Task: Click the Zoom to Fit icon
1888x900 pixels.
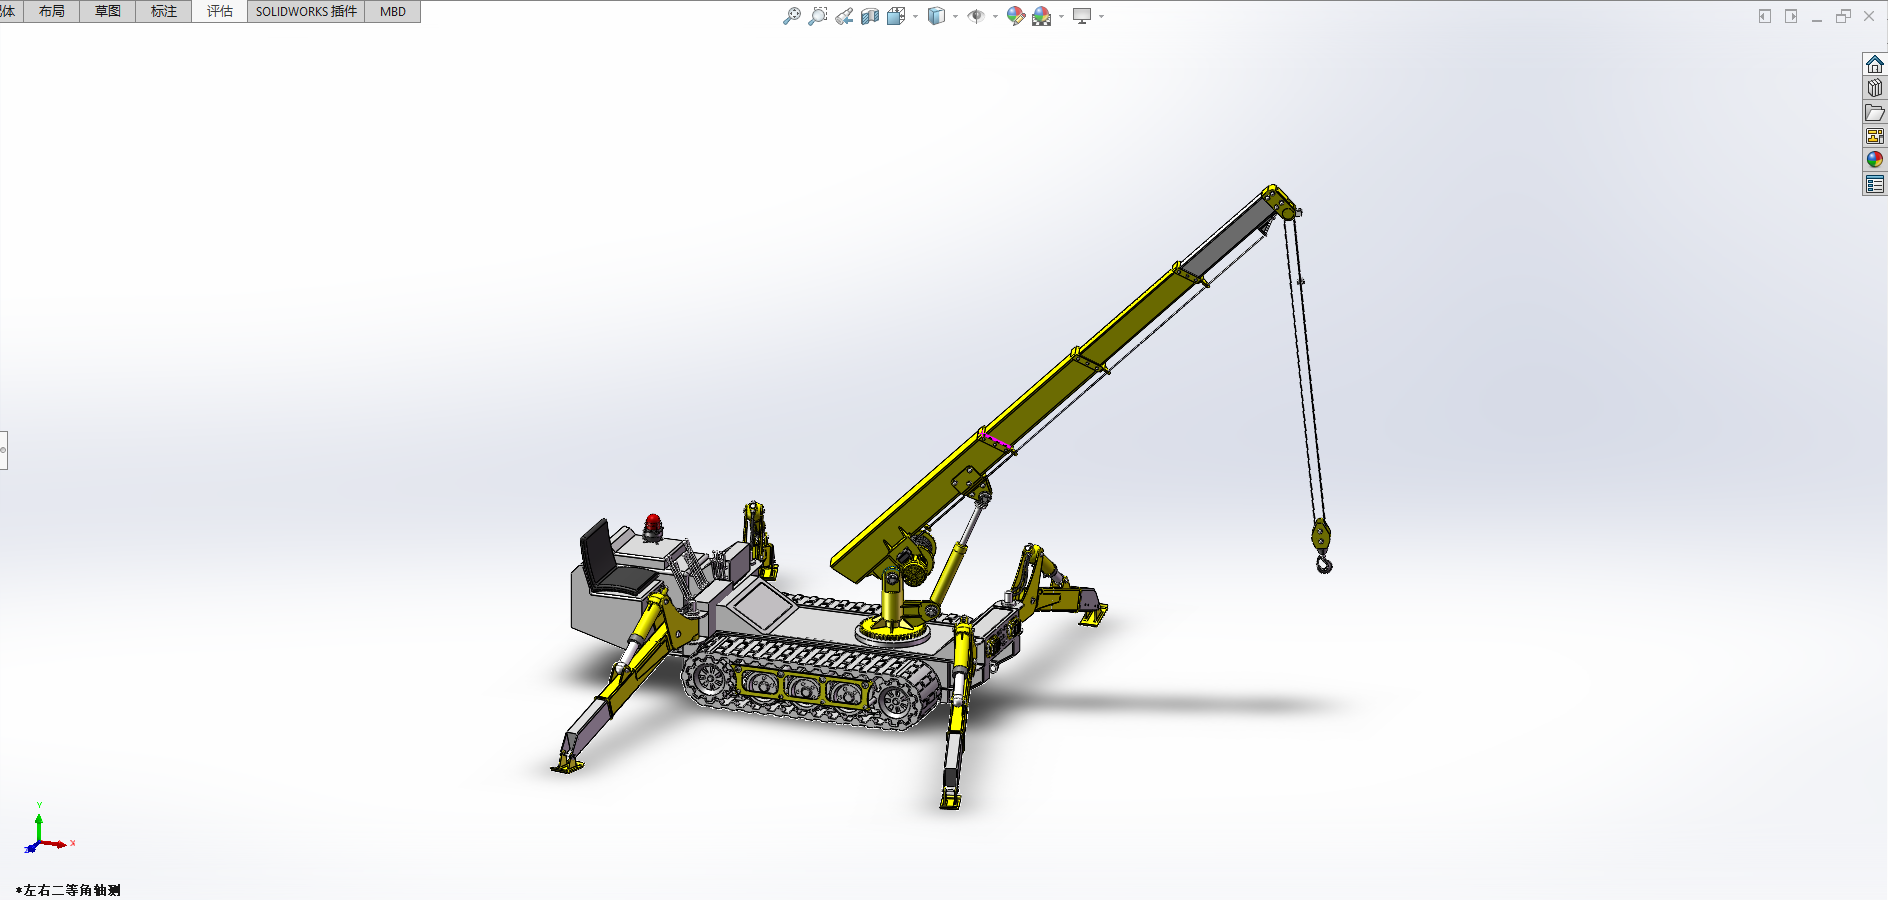Action: point(792,16)
